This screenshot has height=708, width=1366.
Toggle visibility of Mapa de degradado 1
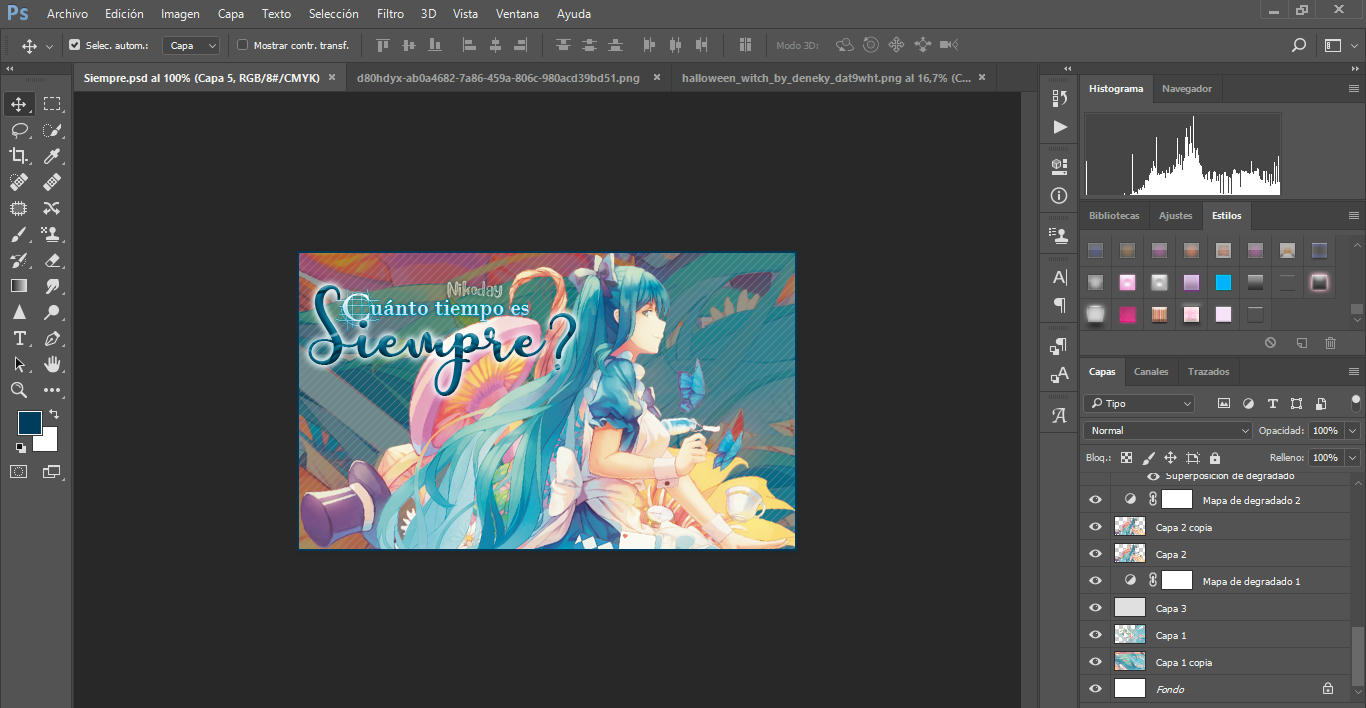tap(1095, 581)
